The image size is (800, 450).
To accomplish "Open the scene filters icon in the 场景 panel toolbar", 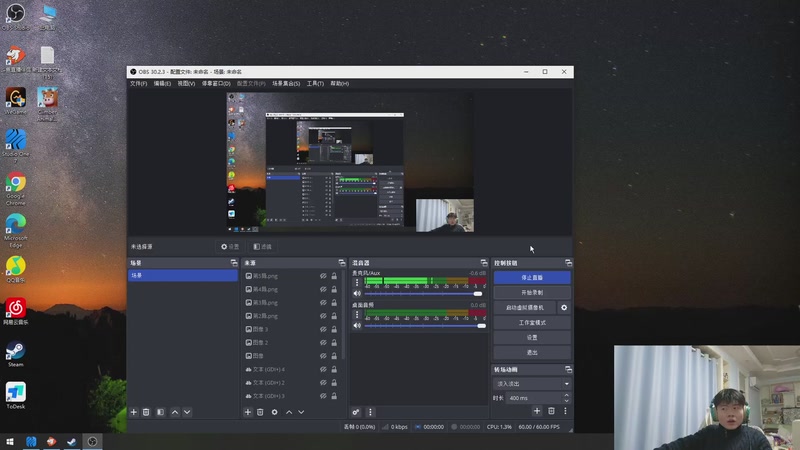I will [160, 412].
